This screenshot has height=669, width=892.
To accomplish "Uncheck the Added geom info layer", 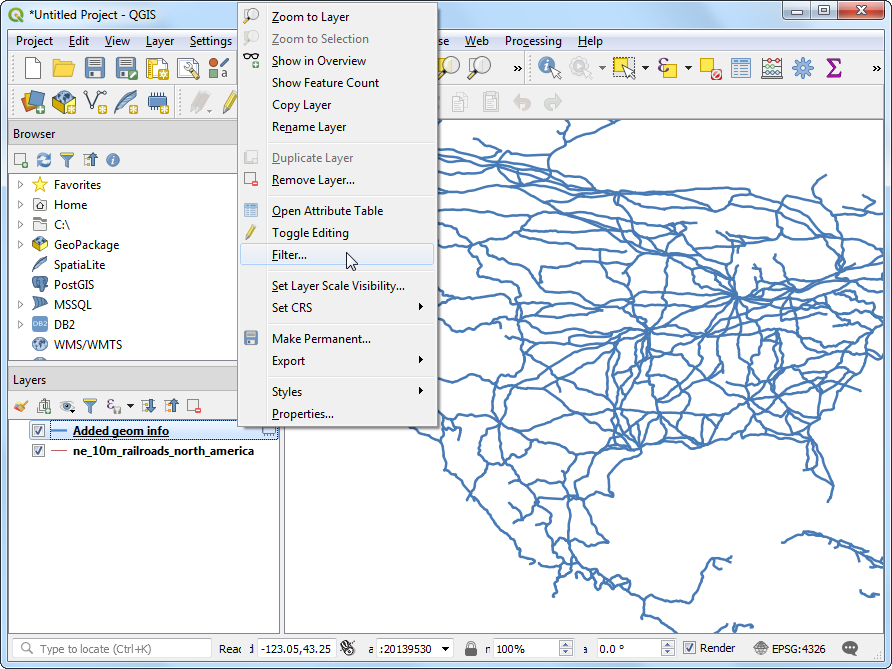I will coord(38,431).
